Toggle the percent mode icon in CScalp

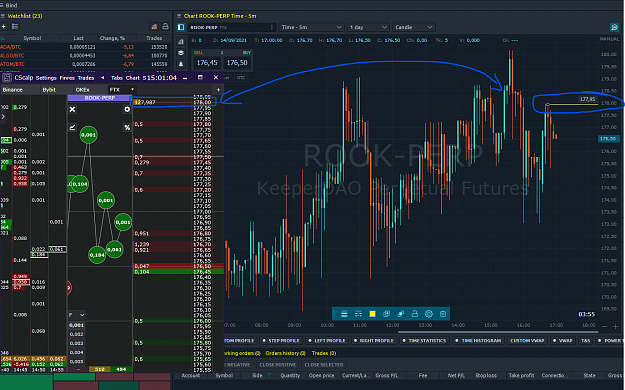click(x=127, y=128)
